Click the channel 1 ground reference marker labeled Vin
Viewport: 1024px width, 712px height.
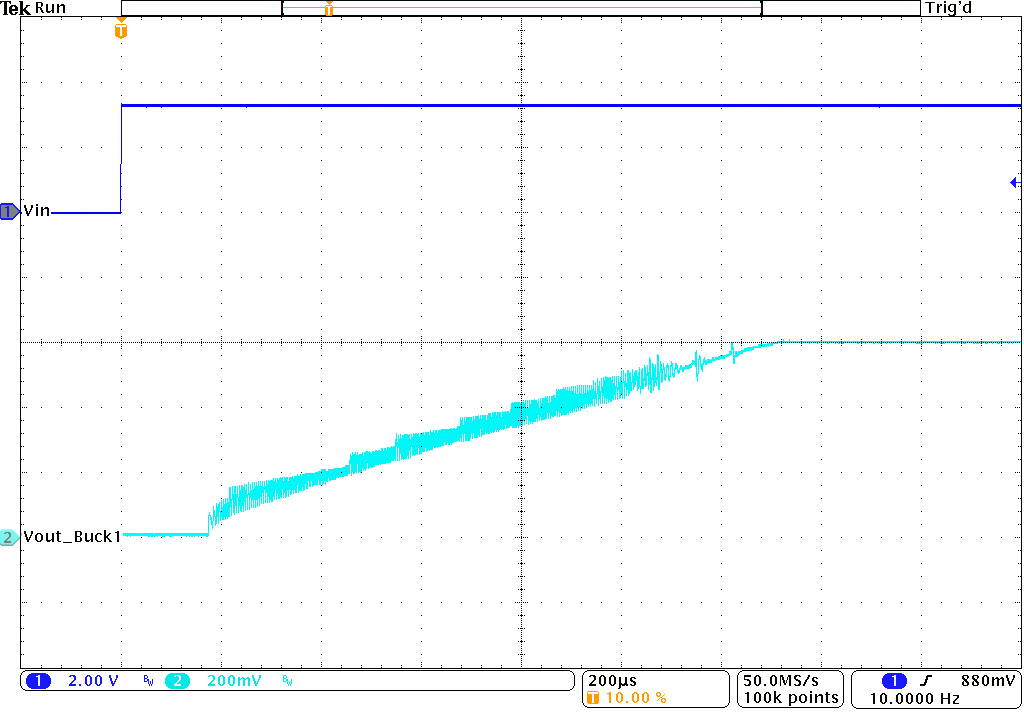(x=8, y=211)
